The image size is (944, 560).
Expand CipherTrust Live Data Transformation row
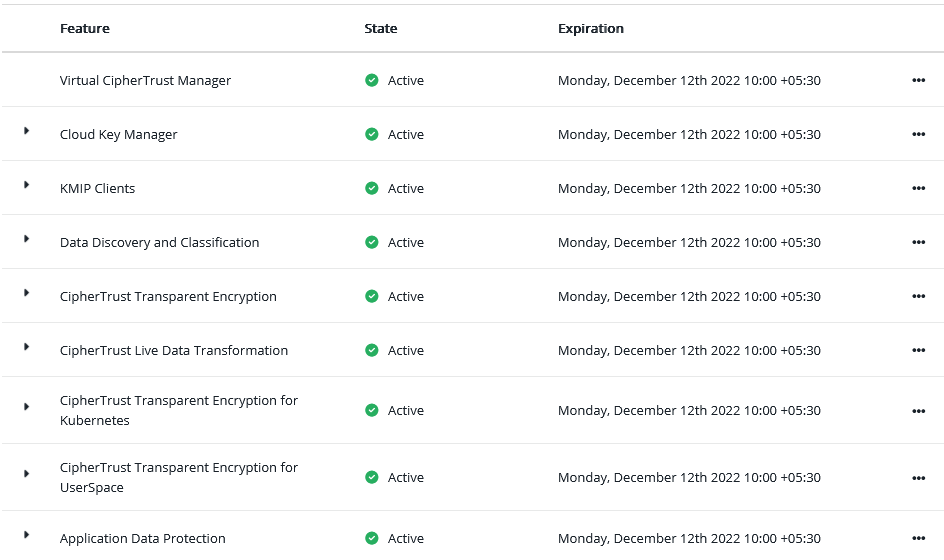coord(27,347)
